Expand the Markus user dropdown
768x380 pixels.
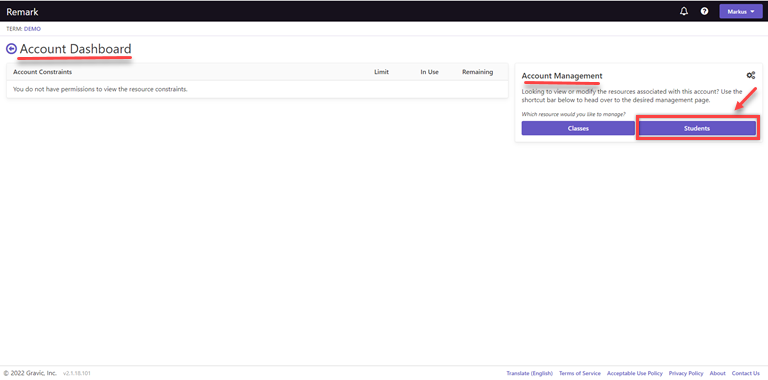[741, 11]
